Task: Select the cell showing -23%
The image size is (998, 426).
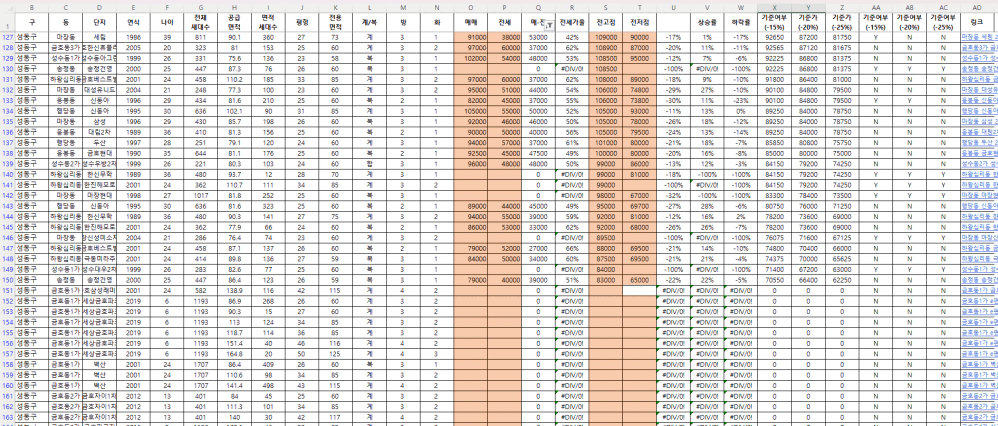Action: [x=740, y=100]
